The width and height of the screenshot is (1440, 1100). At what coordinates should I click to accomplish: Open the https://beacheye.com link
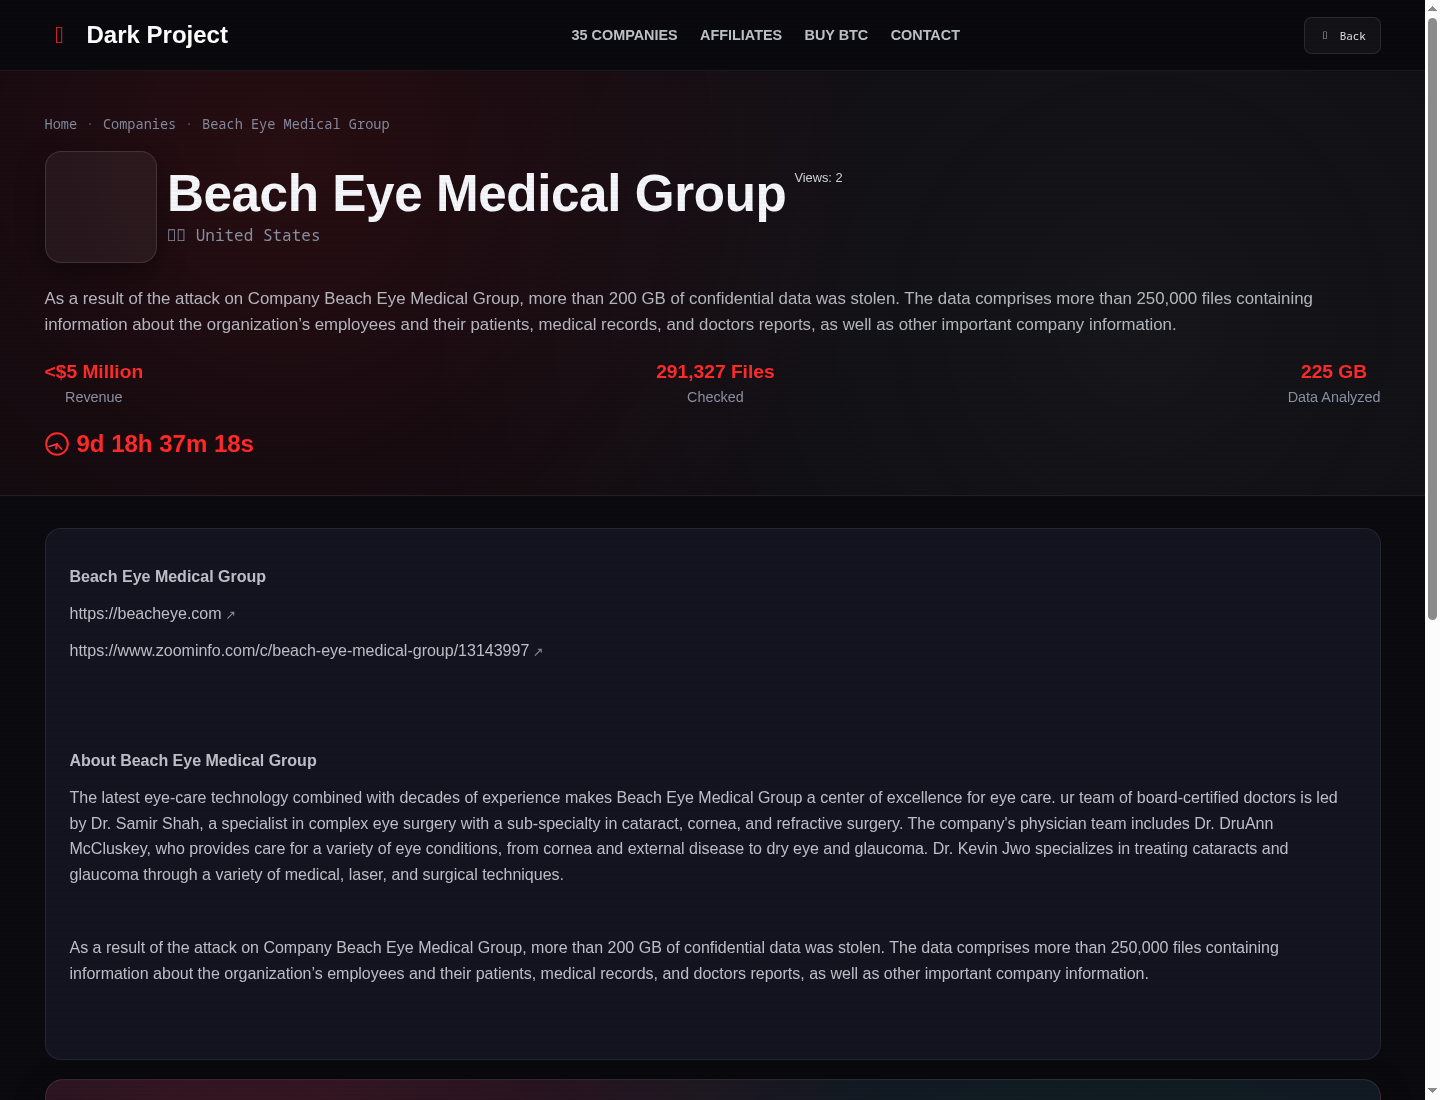click(x=145, y=614)
